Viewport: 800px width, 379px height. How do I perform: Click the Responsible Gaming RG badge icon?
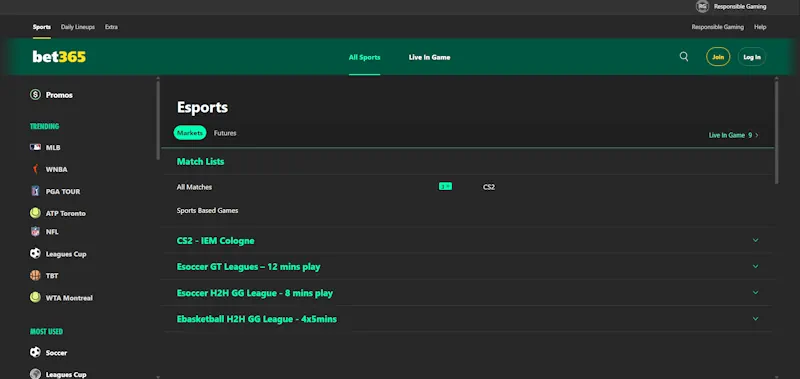(702, 7)
